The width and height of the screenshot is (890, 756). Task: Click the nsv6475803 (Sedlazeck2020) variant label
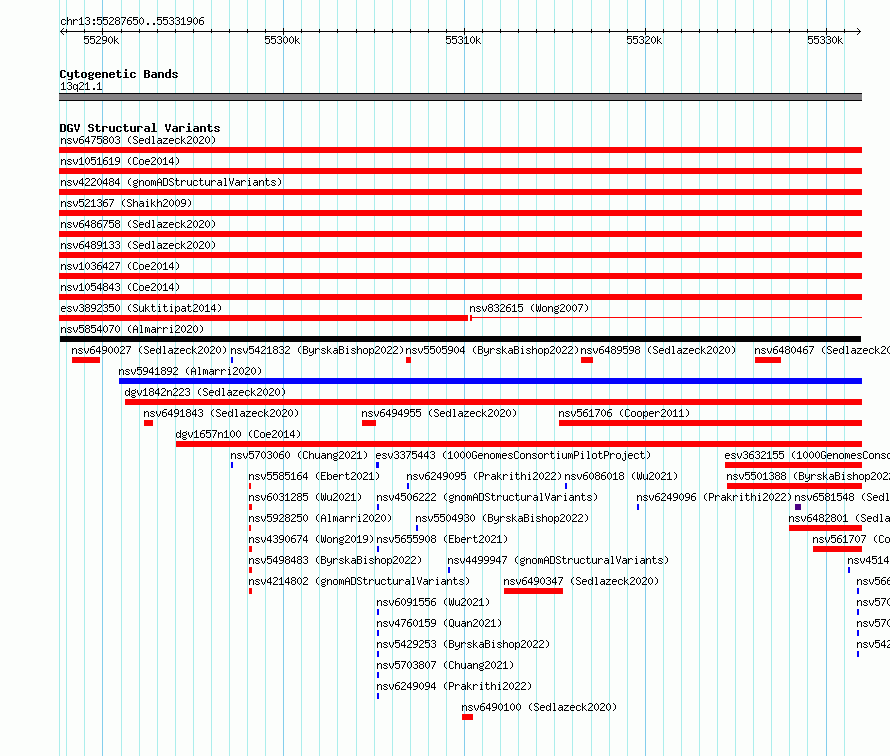coord(138,140)
